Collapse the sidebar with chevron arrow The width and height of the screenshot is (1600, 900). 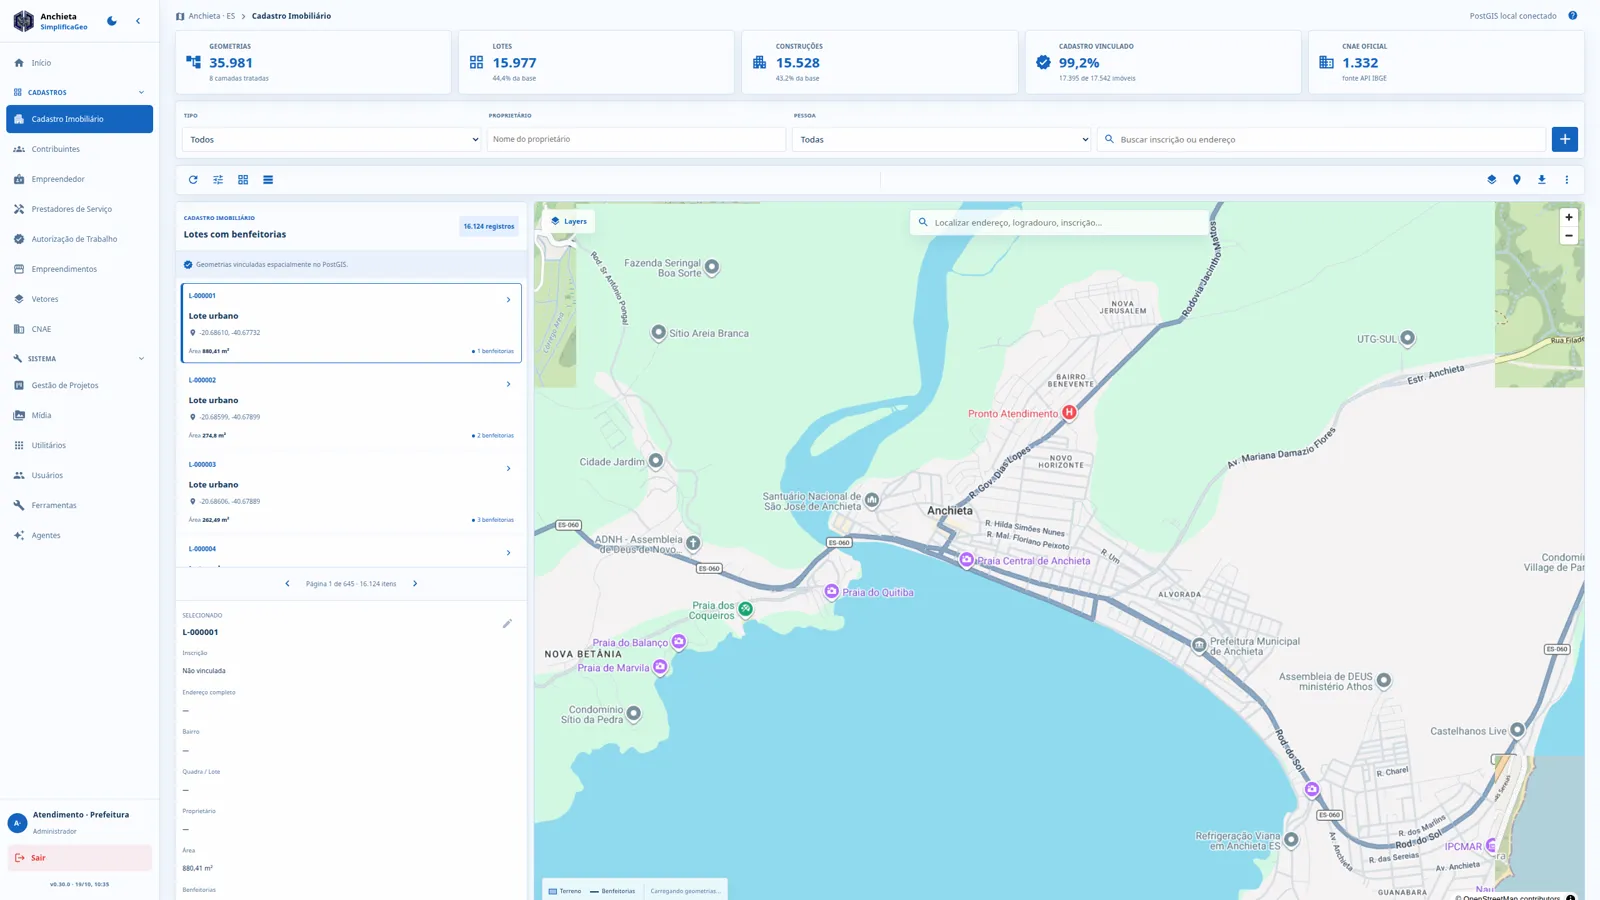(x=138, y=20)
